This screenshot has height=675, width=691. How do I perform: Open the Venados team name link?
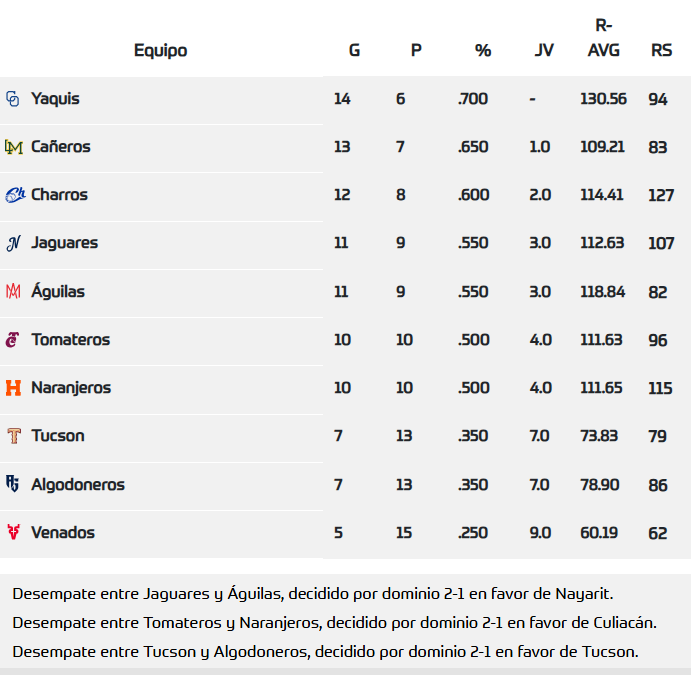coord(63,532)
